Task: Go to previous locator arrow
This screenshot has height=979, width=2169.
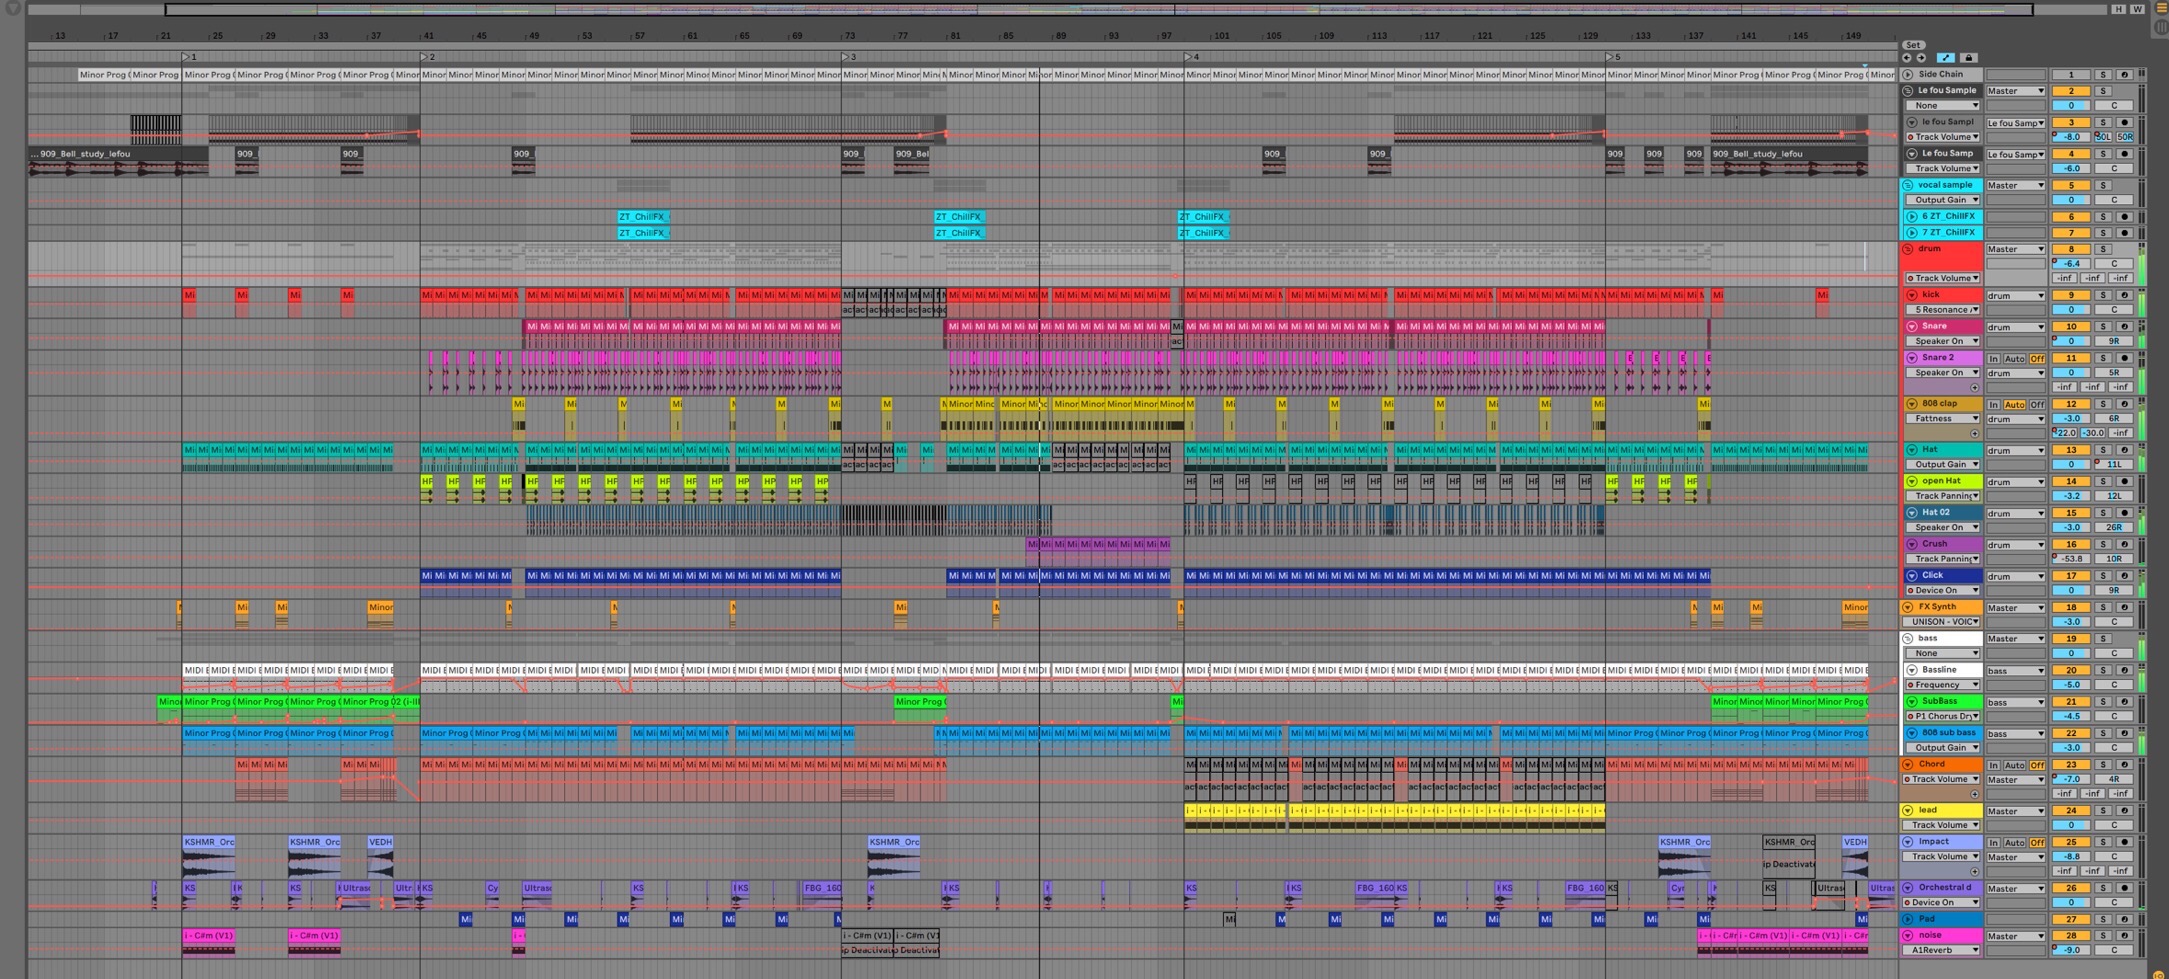Action: pos(1907,58)
